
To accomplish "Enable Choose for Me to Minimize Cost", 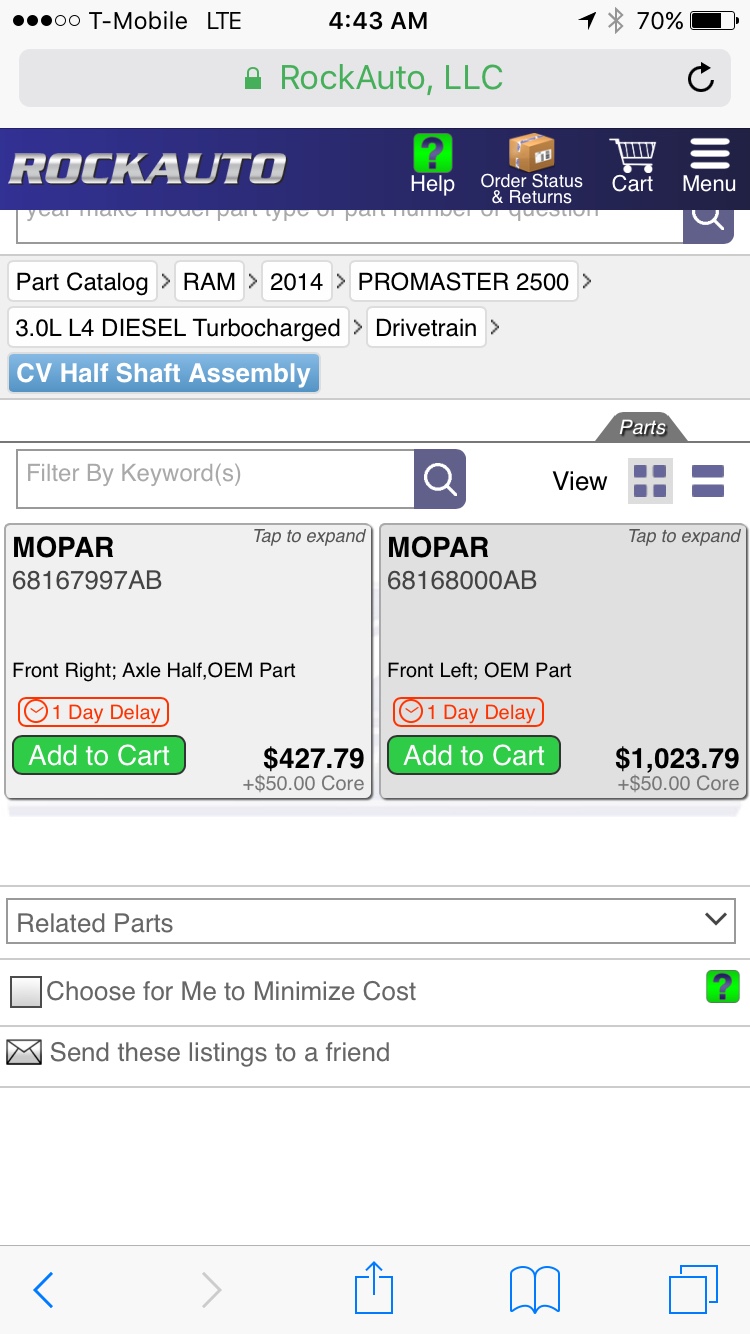I will coord(26,992).
